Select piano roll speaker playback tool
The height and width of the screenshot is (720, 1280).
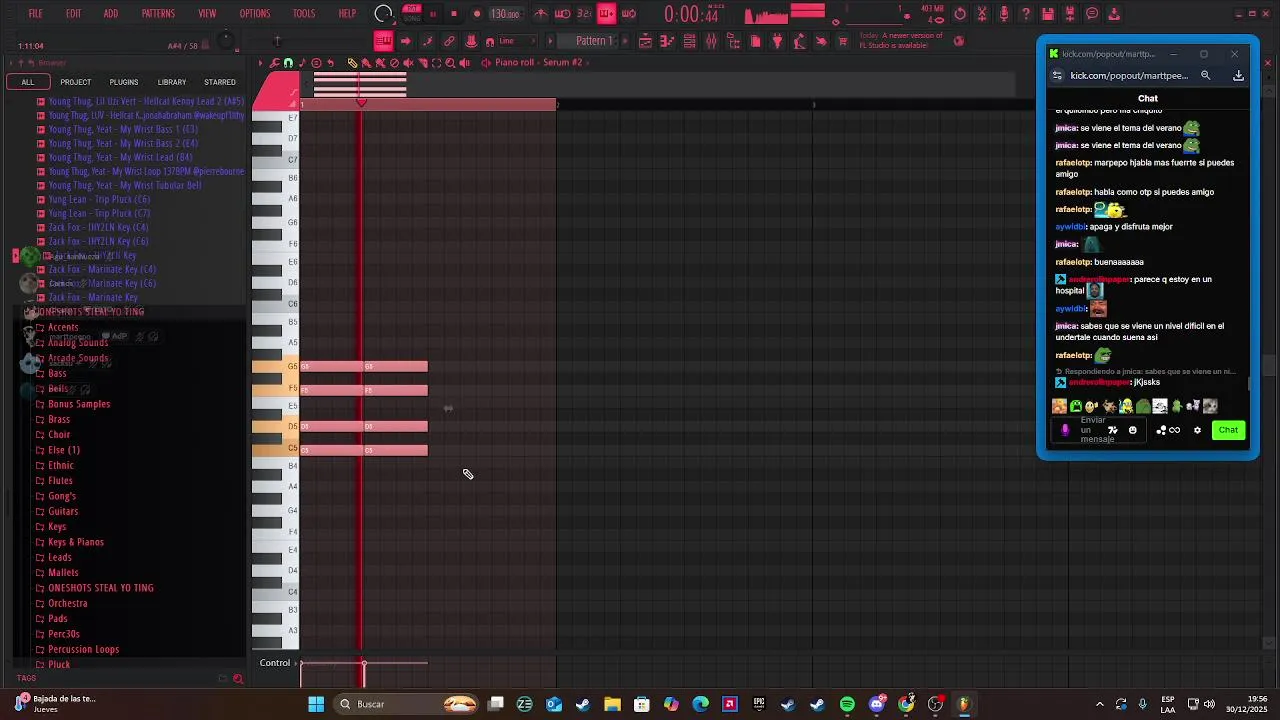[464, 63]
